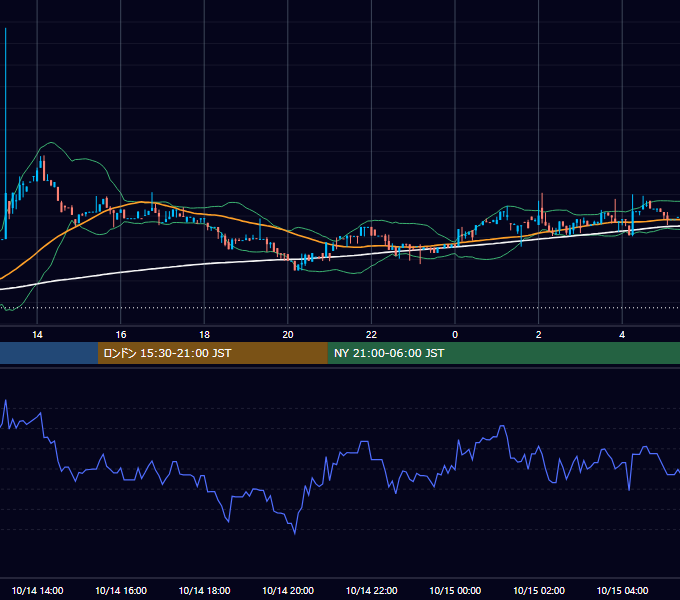Click the 10/15 04:00 time label

(622, 590)
